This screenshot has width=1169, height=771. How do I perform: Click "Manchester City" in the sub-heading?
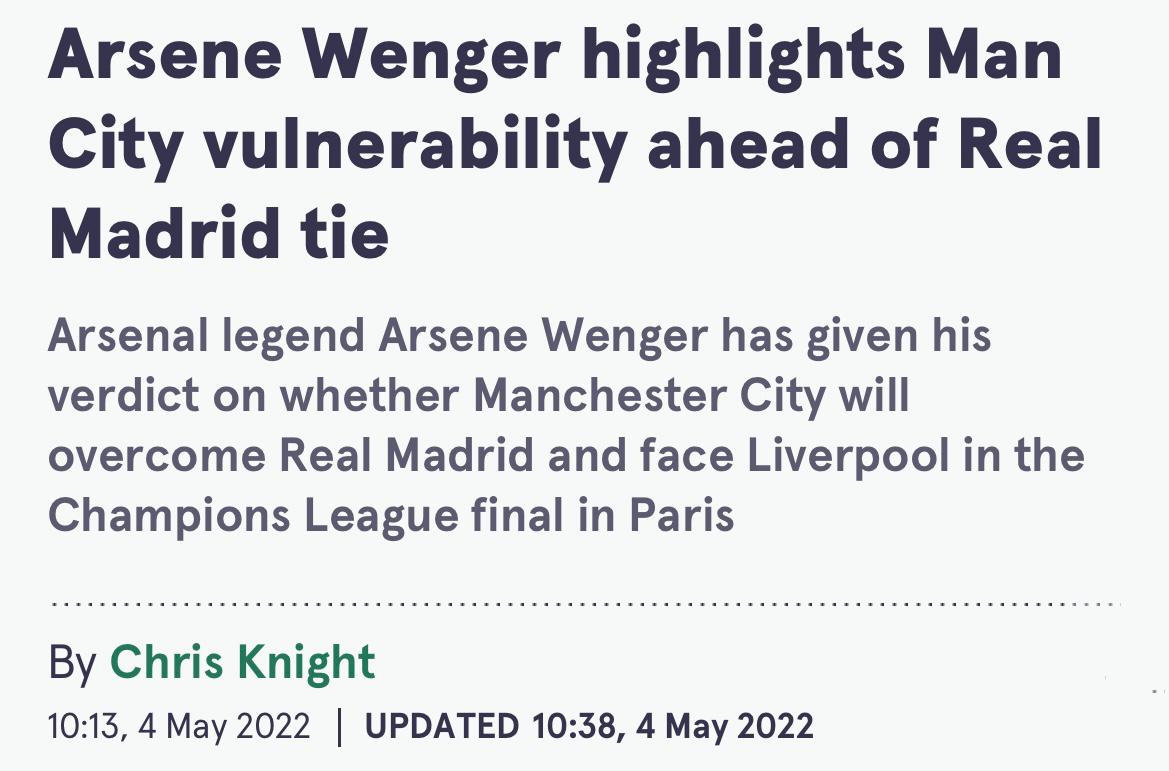tap(649, 396)
